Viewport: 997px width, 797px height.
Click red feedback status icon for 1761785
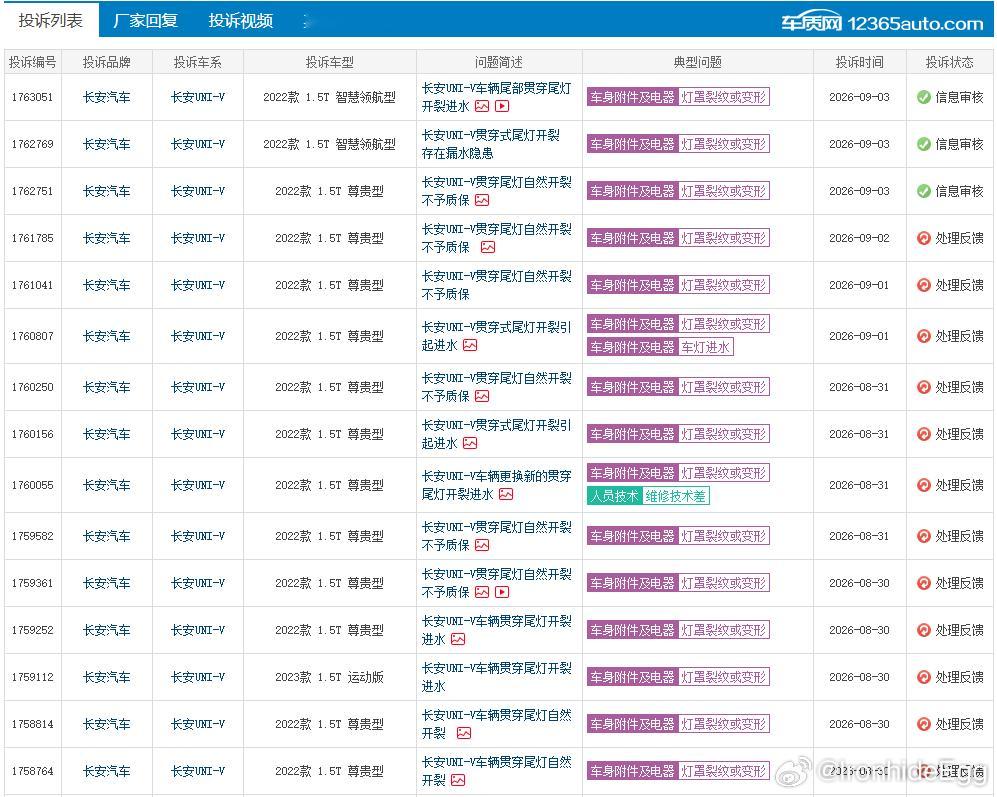pos(924,239)
